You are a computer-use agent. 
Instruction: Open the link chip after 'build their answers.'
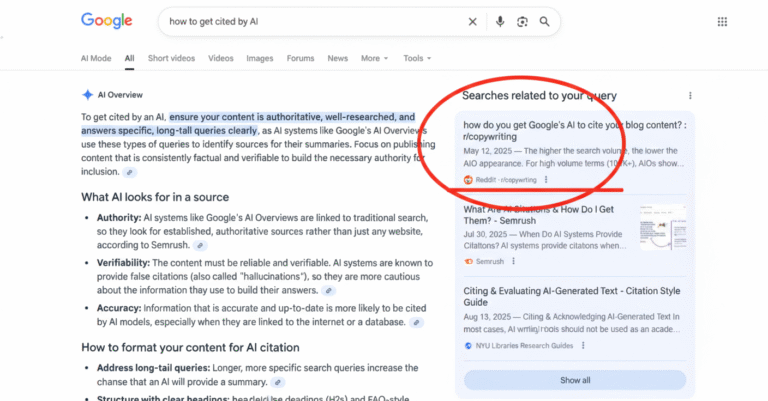coord(329,291)
